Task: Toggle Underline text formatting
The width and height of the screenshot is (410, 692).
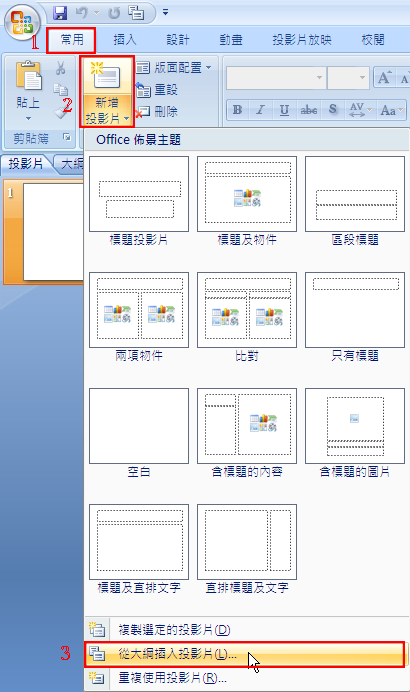Action: pos(284,110)
